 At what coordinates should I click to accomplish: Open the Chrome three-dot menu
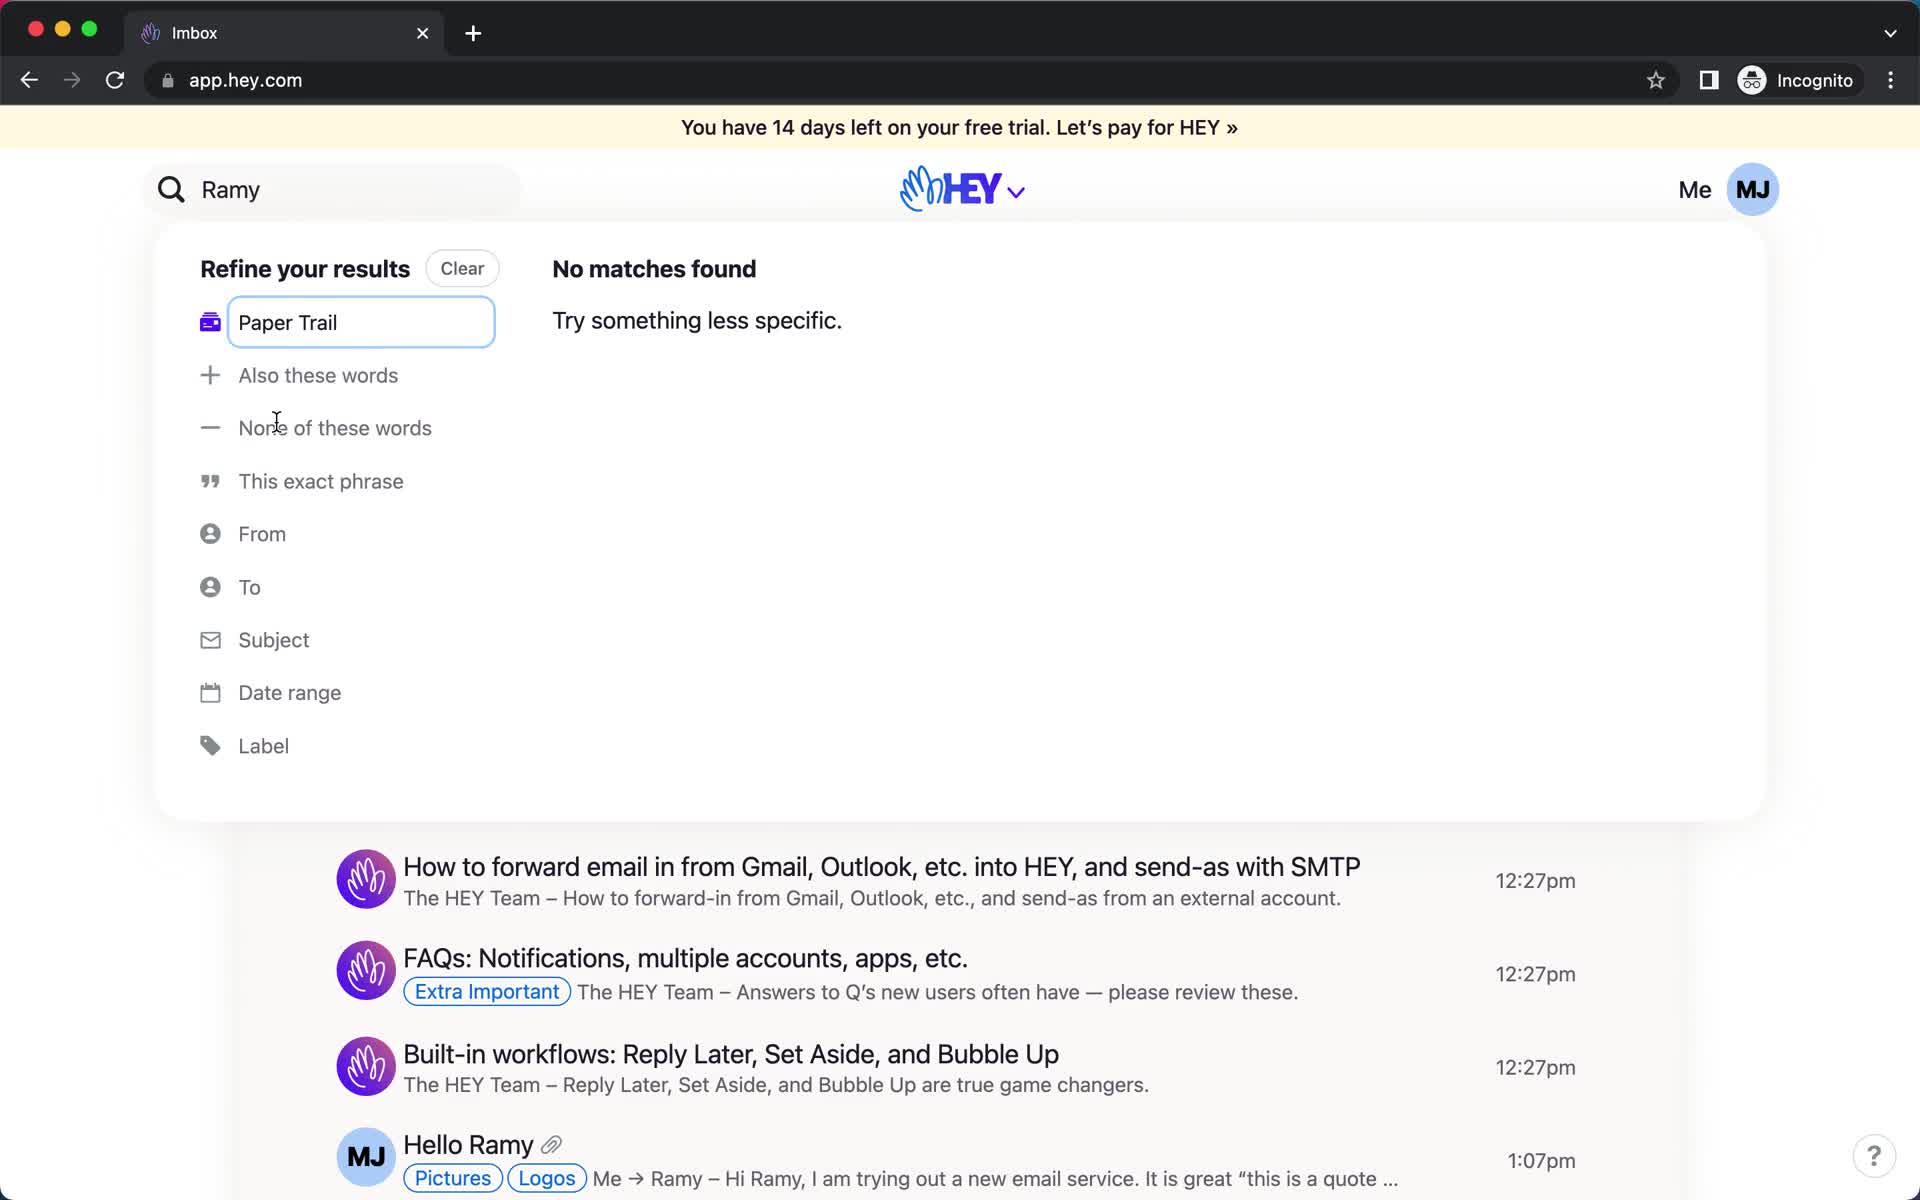tap(1890, 80)
